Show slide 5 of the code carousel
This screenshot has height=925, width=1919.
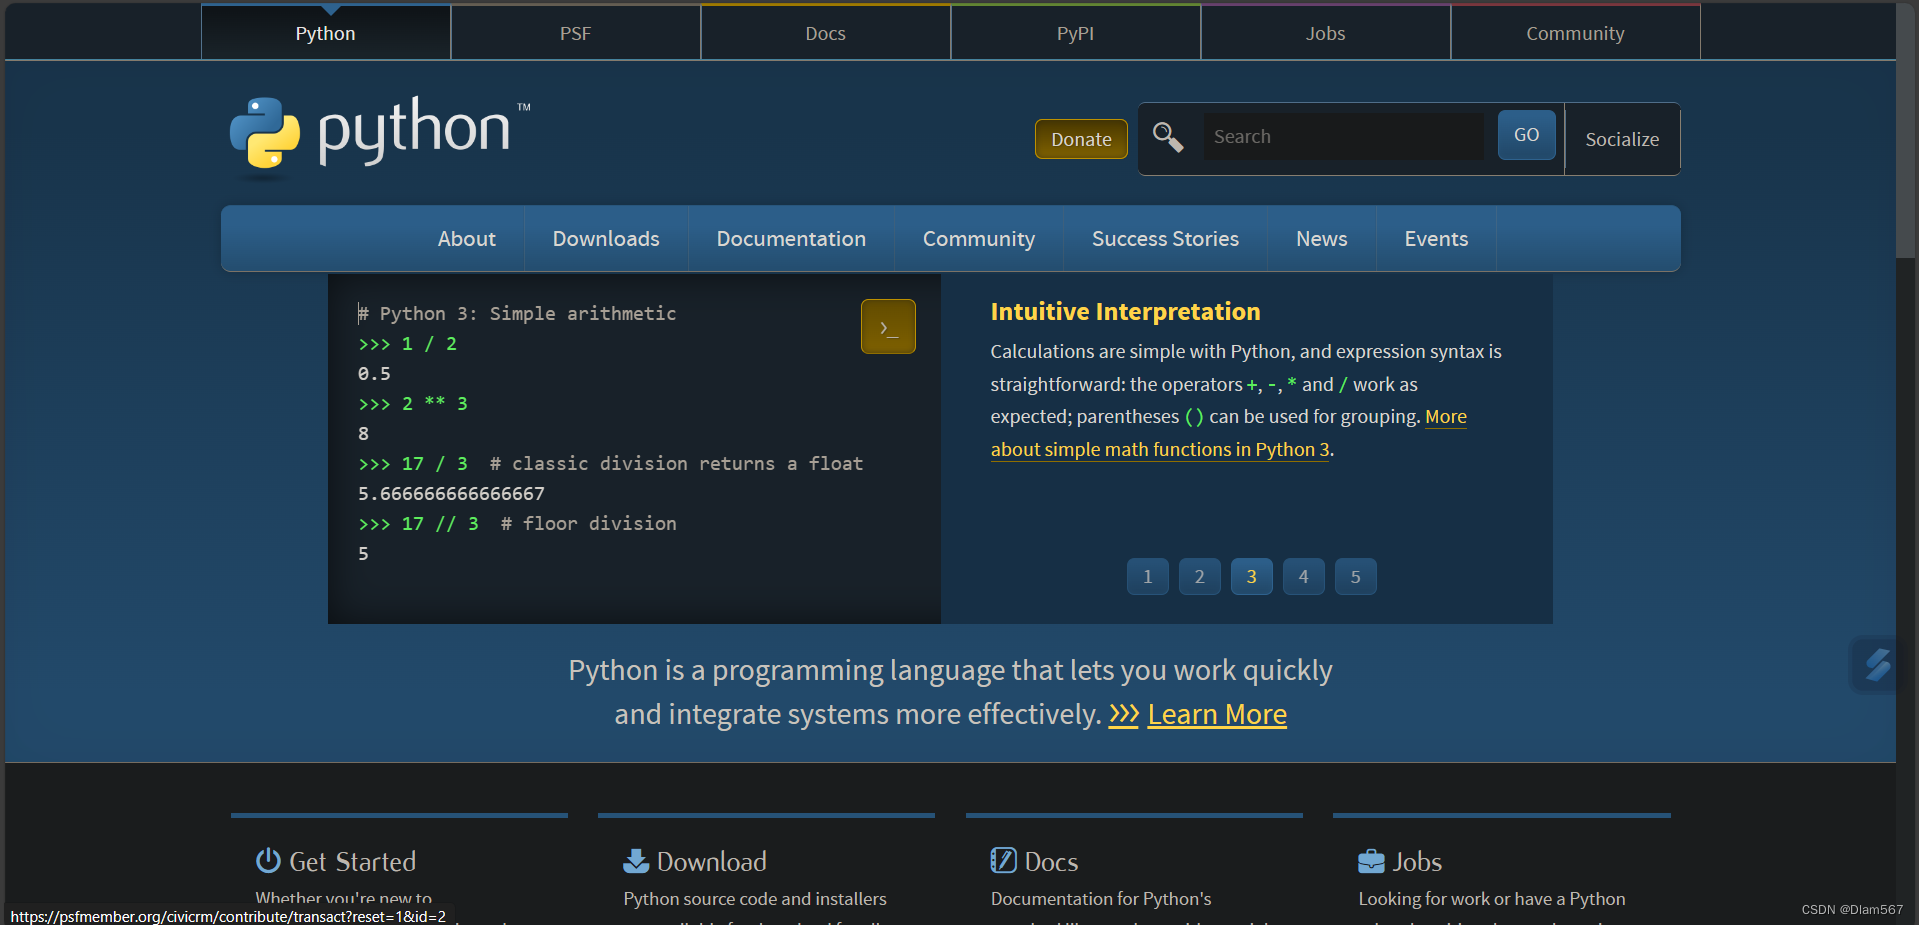pos(1356,577)
